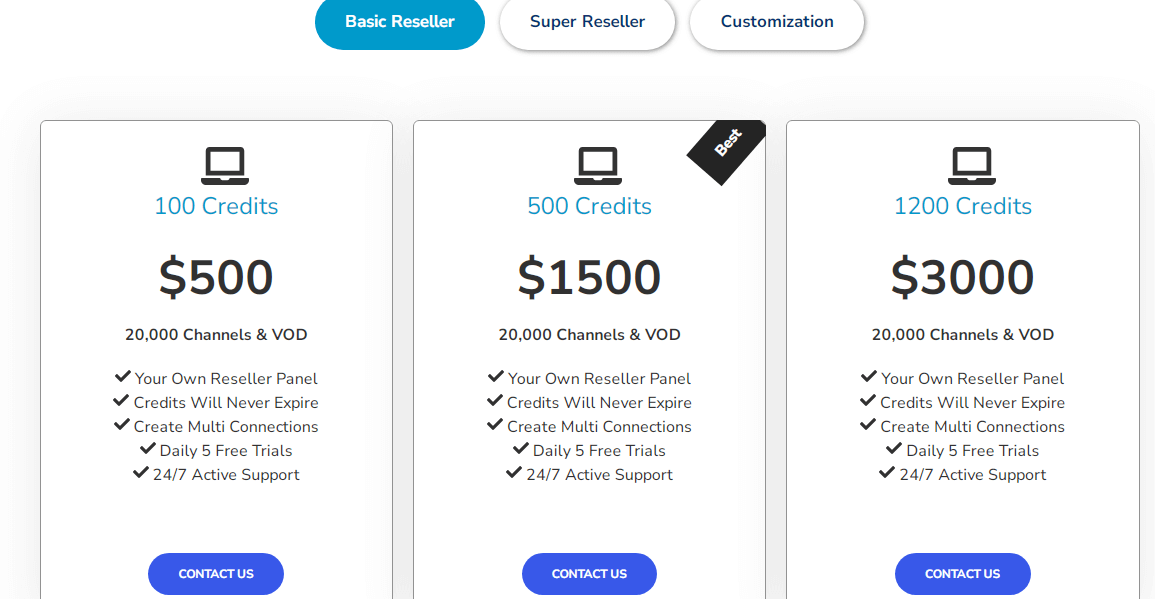Click the 1200 Credits plan title
This screenshot has width=1155, height=599.
[962, 206]
